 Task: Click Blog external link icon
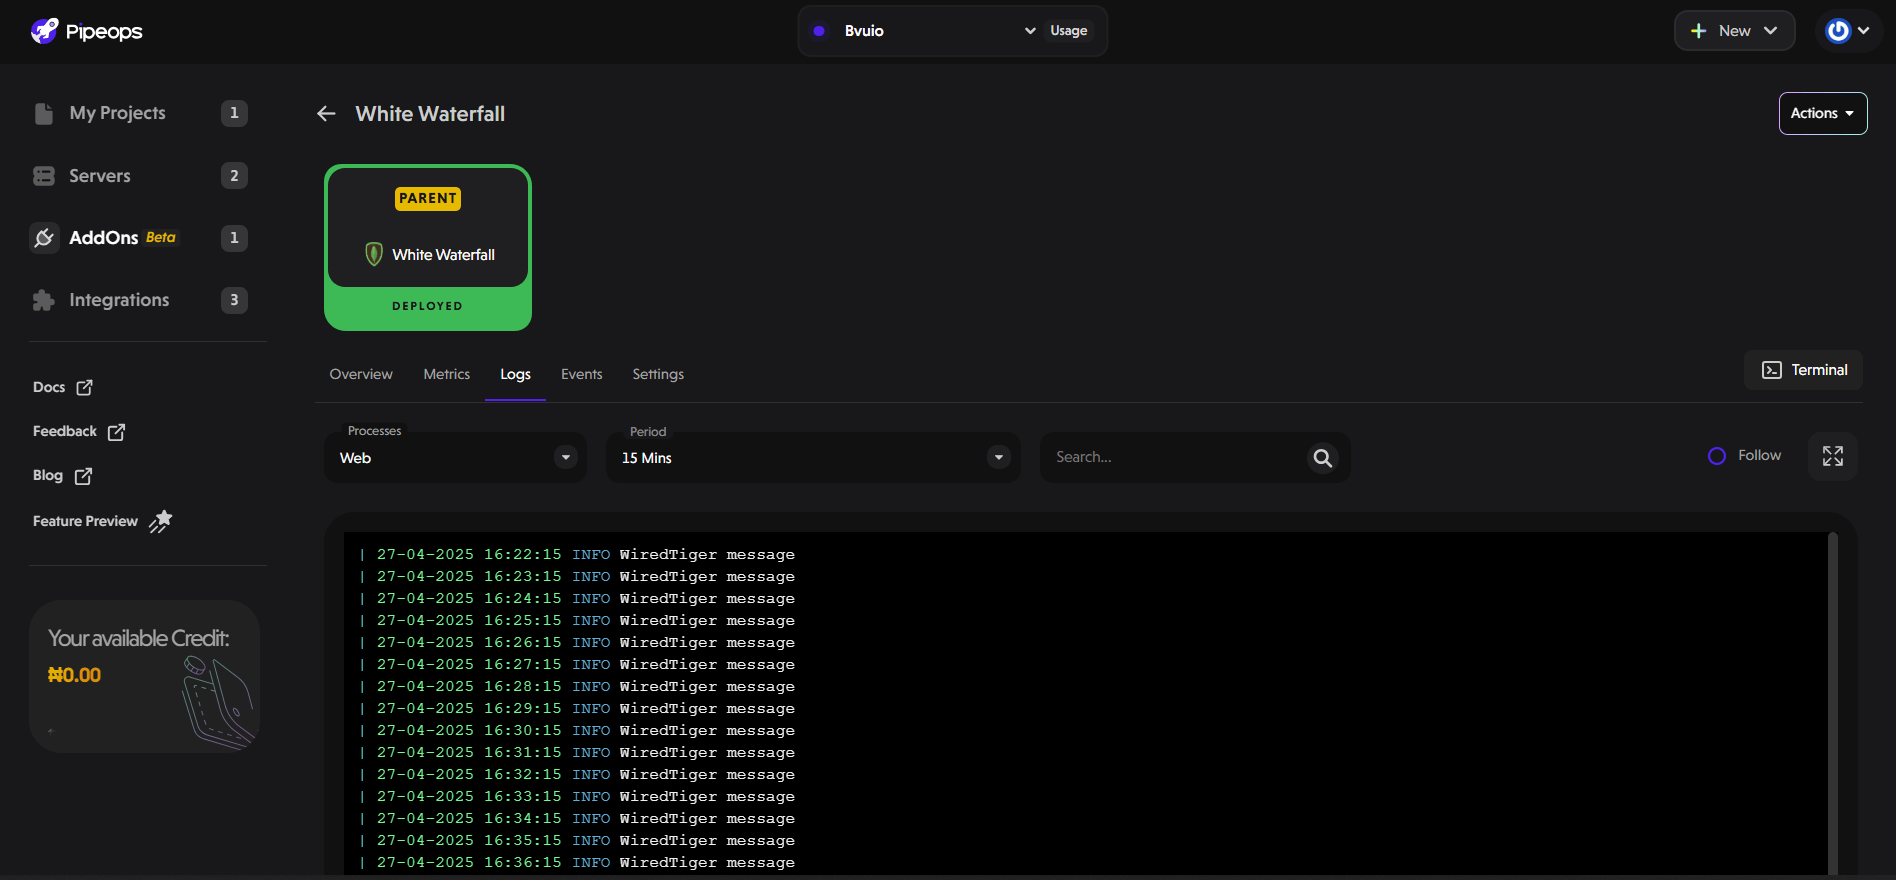tap(83, 476)
